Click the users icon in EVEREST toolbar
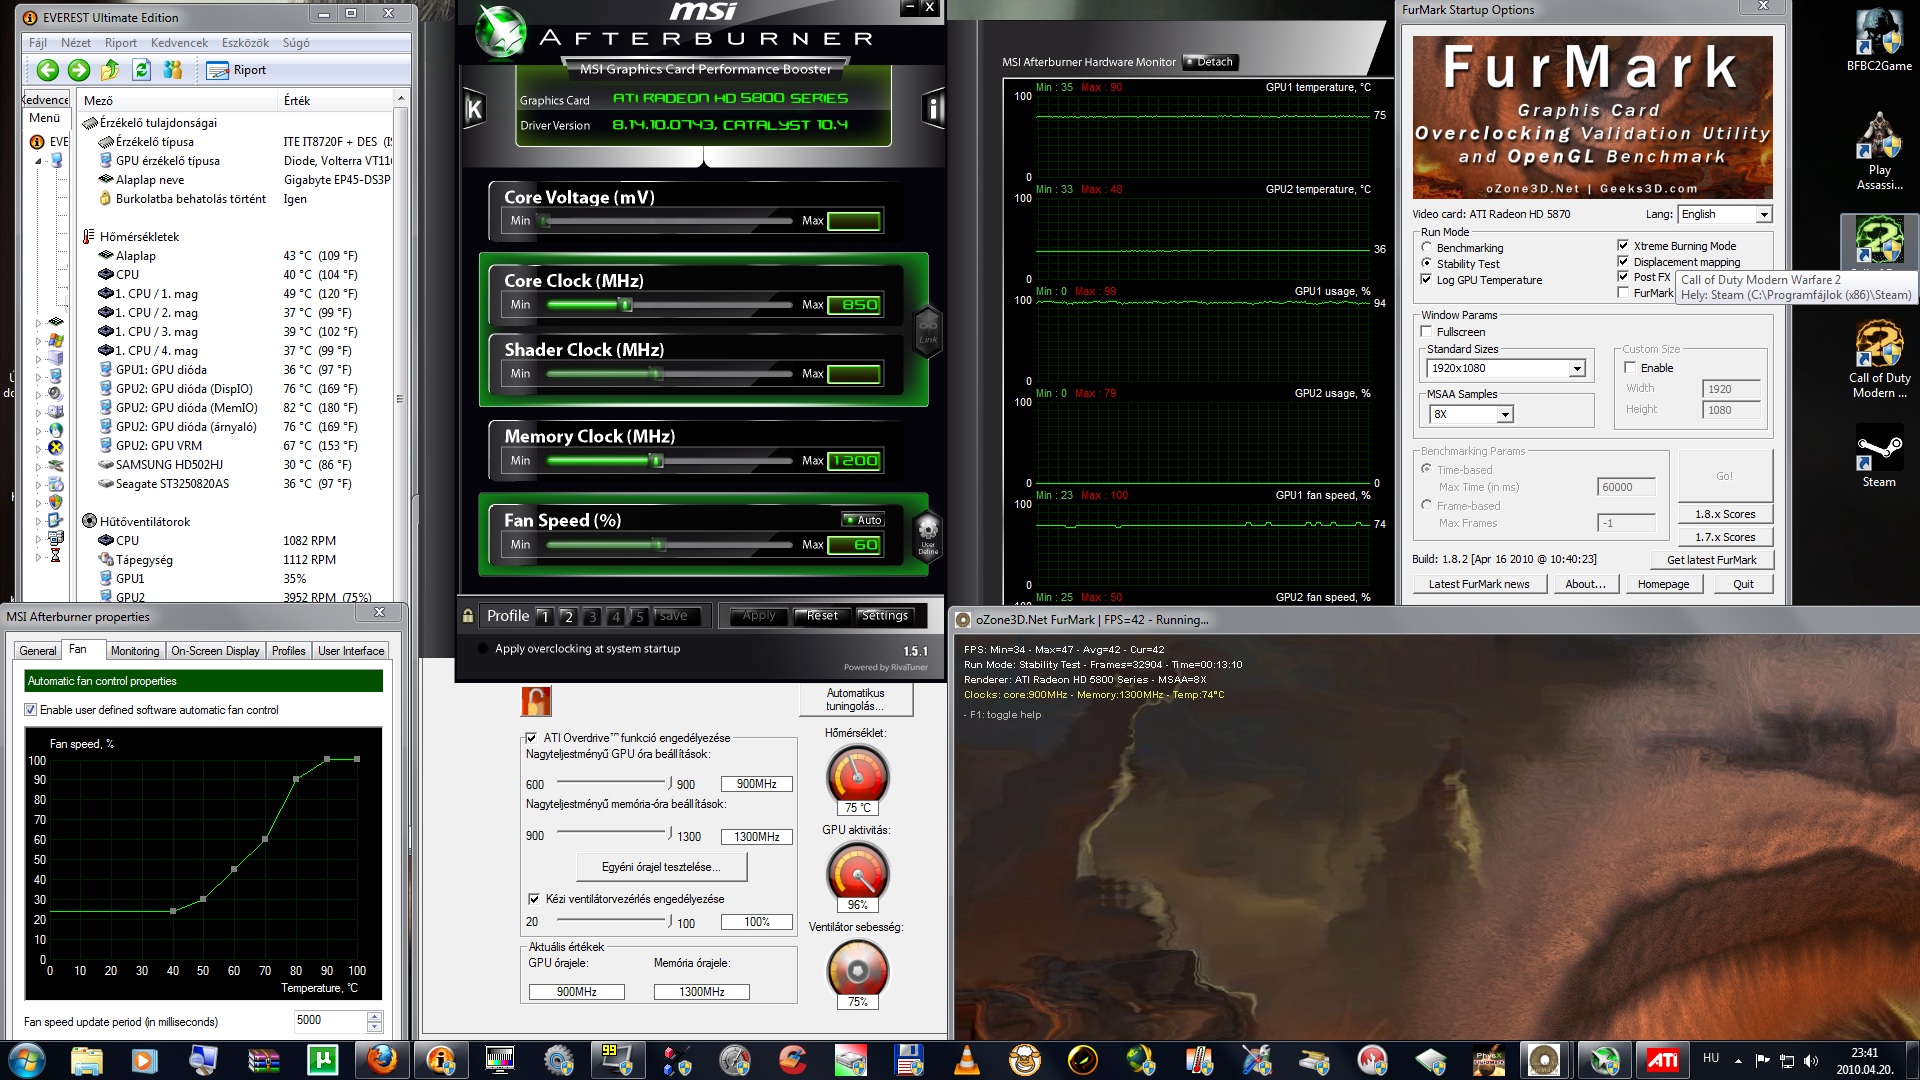This screenshot has height=1080, width=1920. coord(173,70)
